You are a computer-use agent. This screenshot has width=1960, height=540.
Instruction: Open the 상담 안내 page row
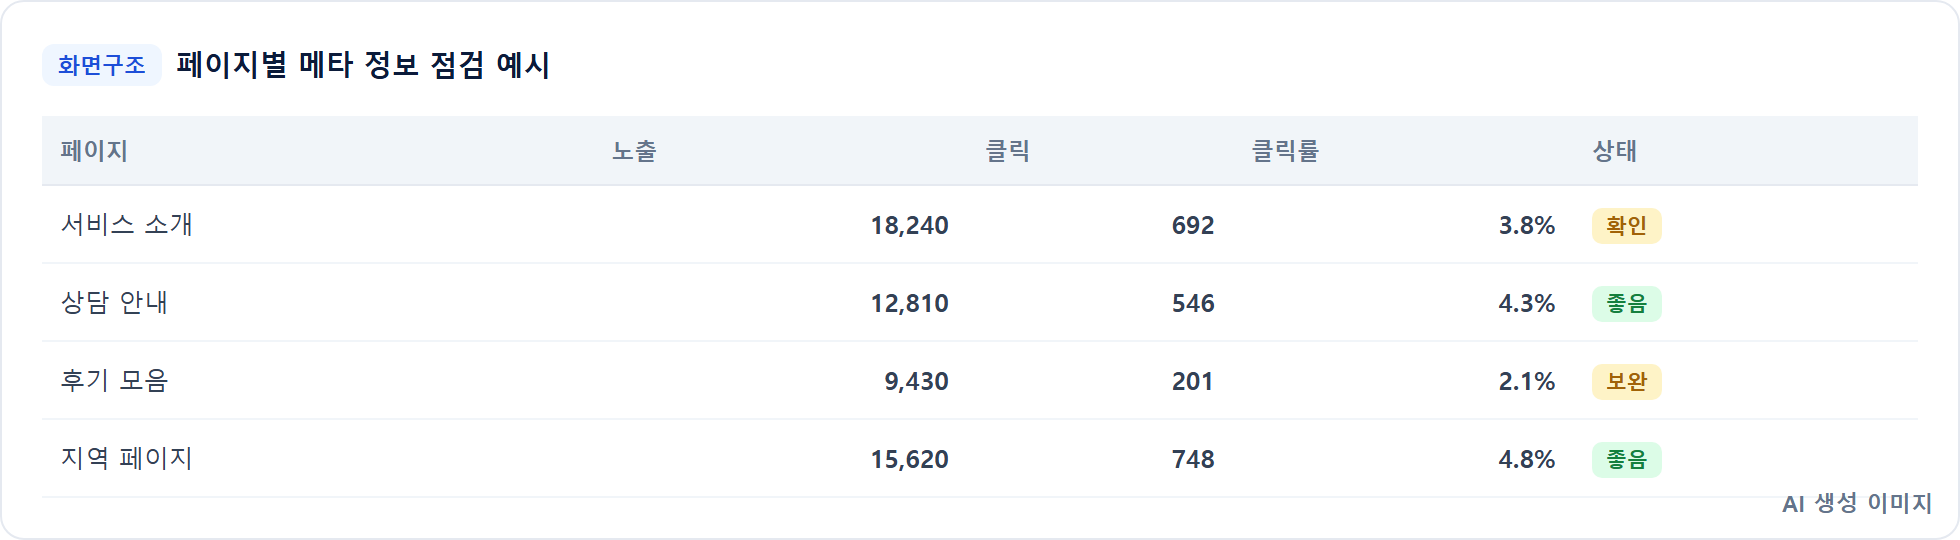coord(980,303)
